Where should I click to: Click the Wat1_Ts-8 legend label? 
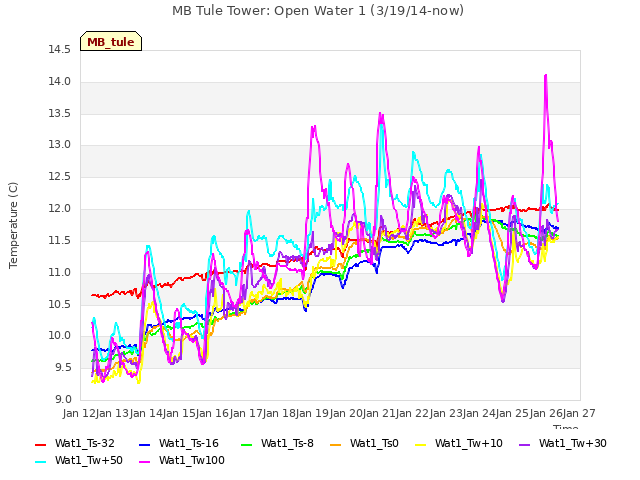[287, 443]
